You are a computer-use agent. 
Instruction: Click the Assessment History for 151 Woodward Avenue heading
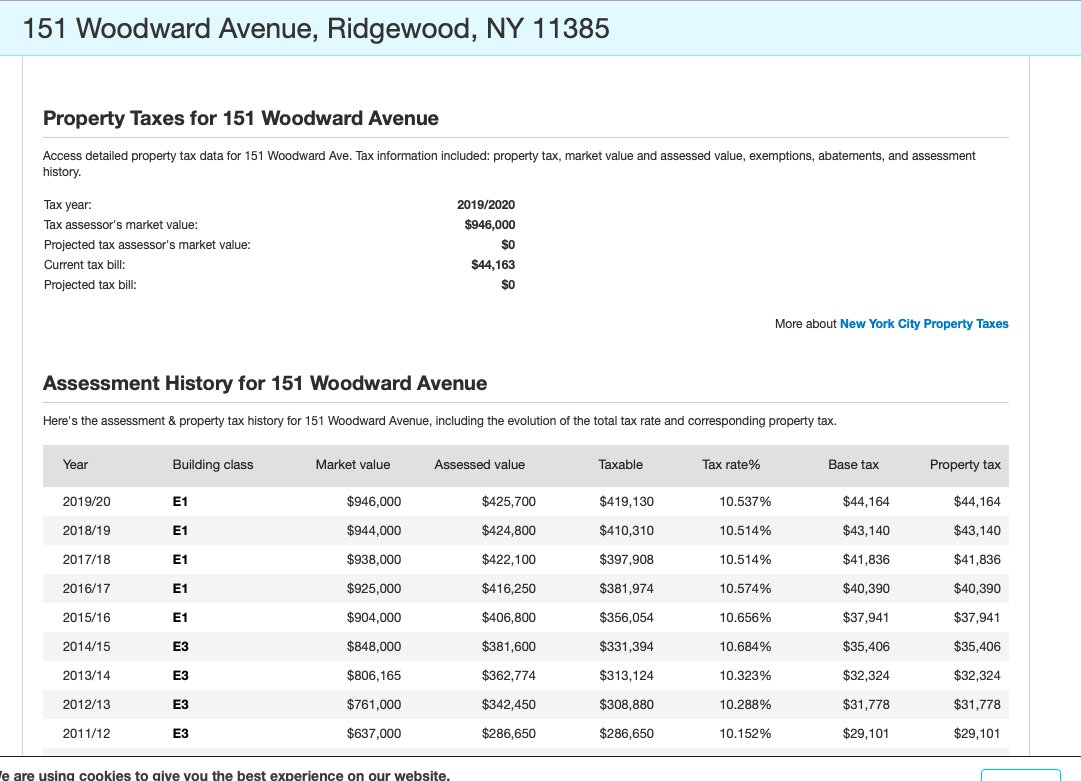[x=265, y=383]
